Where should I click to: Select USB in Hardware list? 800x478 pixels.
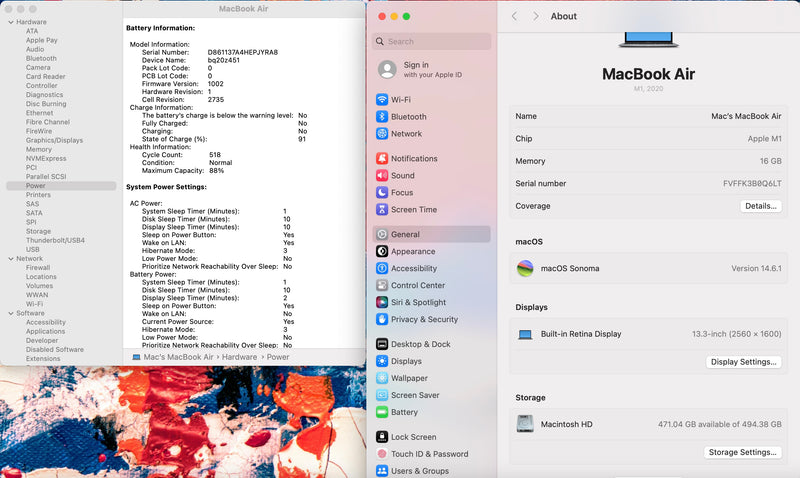click(33, 249)
